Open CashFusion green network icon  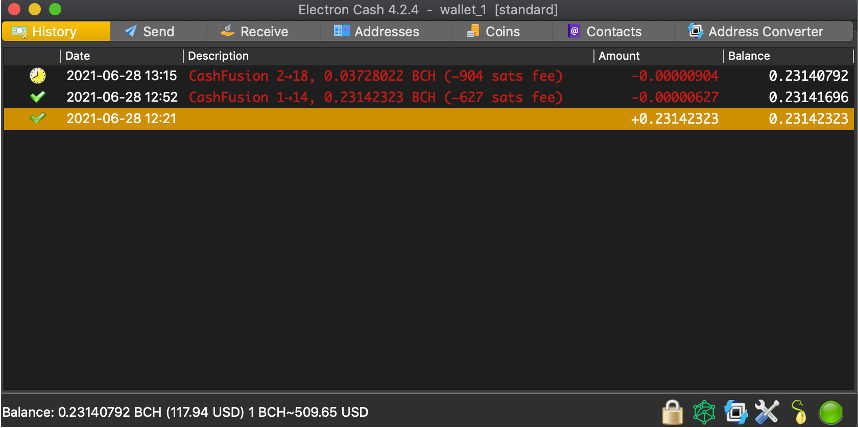click(705, 411)
